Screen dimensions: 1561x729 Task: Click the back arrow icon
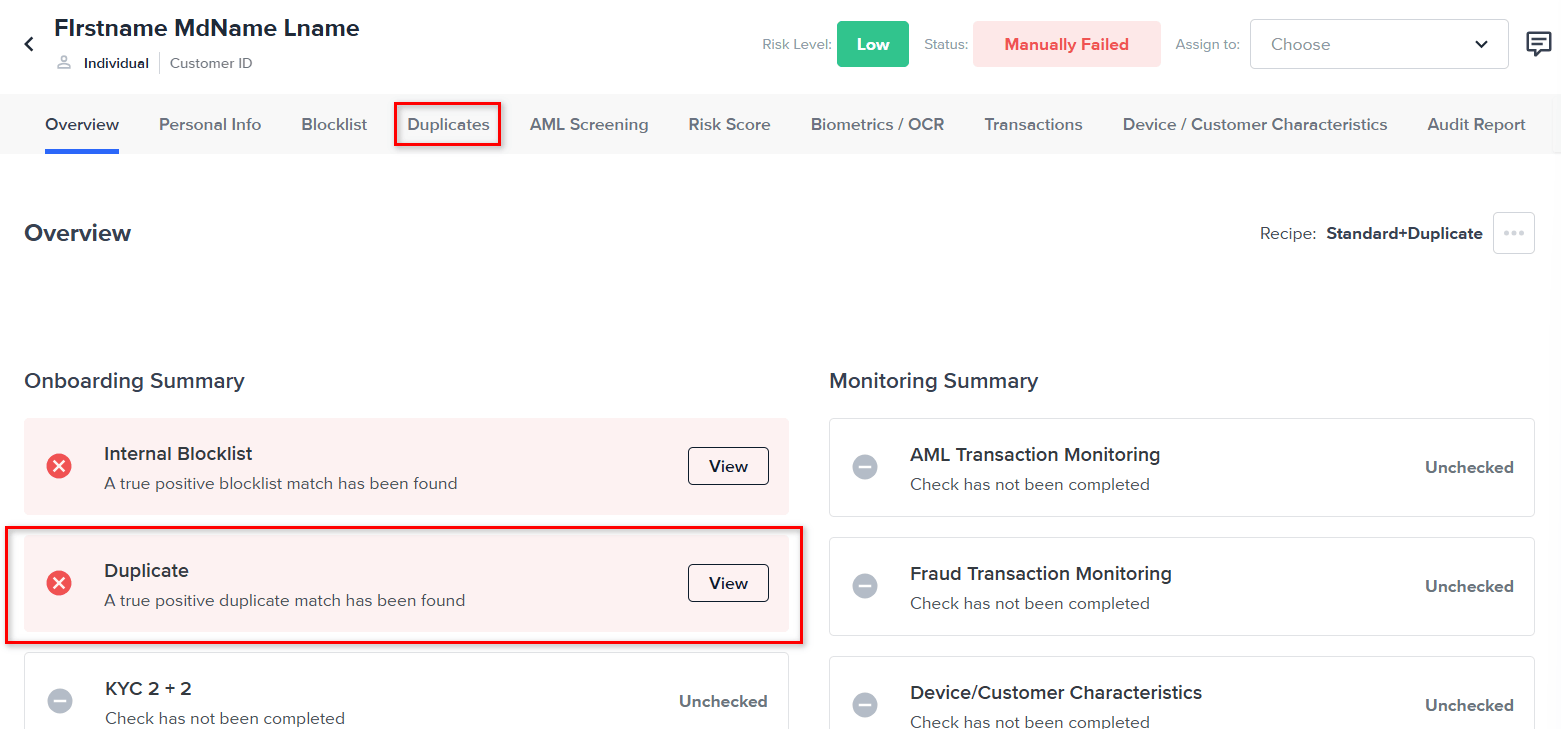(x=29, y=44)
